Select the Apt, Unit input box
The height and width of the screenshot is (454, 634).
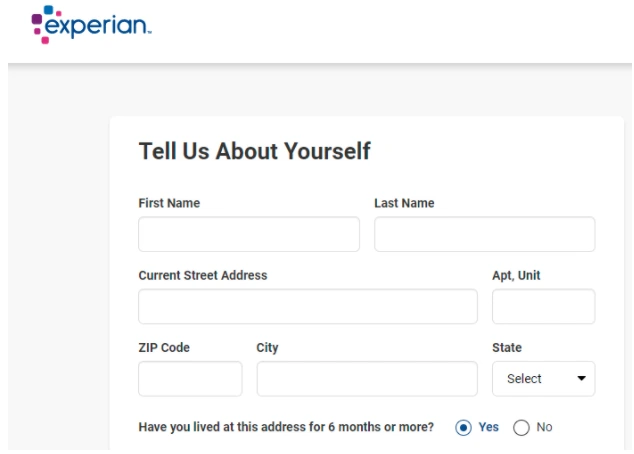coord(543,306)
